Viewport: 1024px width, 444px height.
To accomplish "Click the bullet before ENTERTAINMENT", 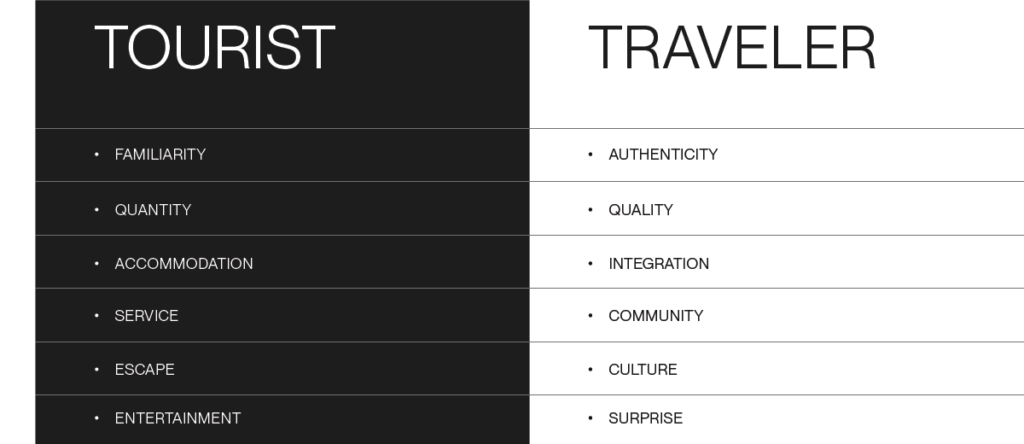I will click(x=97, y=419).
